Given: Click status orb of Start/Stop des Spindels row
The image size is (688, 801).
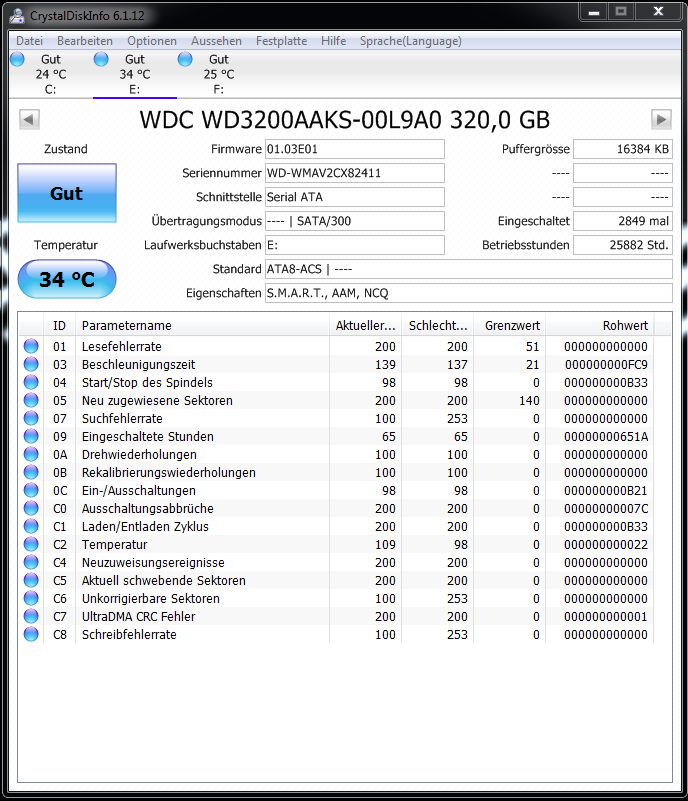Looking at the screenshot, I should (x=31, y=382).
